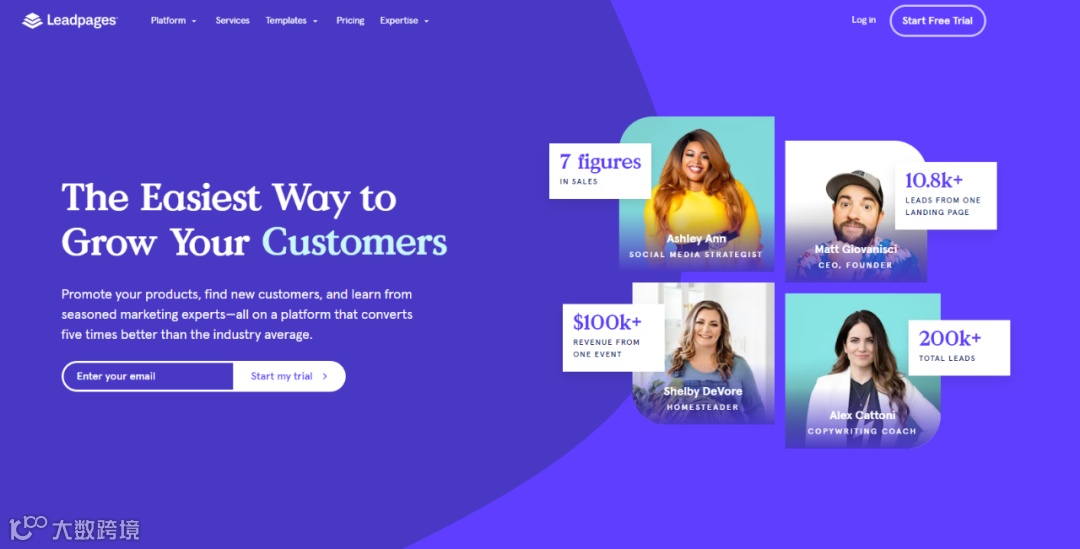Click the Start my trial button
This screenshot has height=549, width=1080.
[x=289, y=376]
